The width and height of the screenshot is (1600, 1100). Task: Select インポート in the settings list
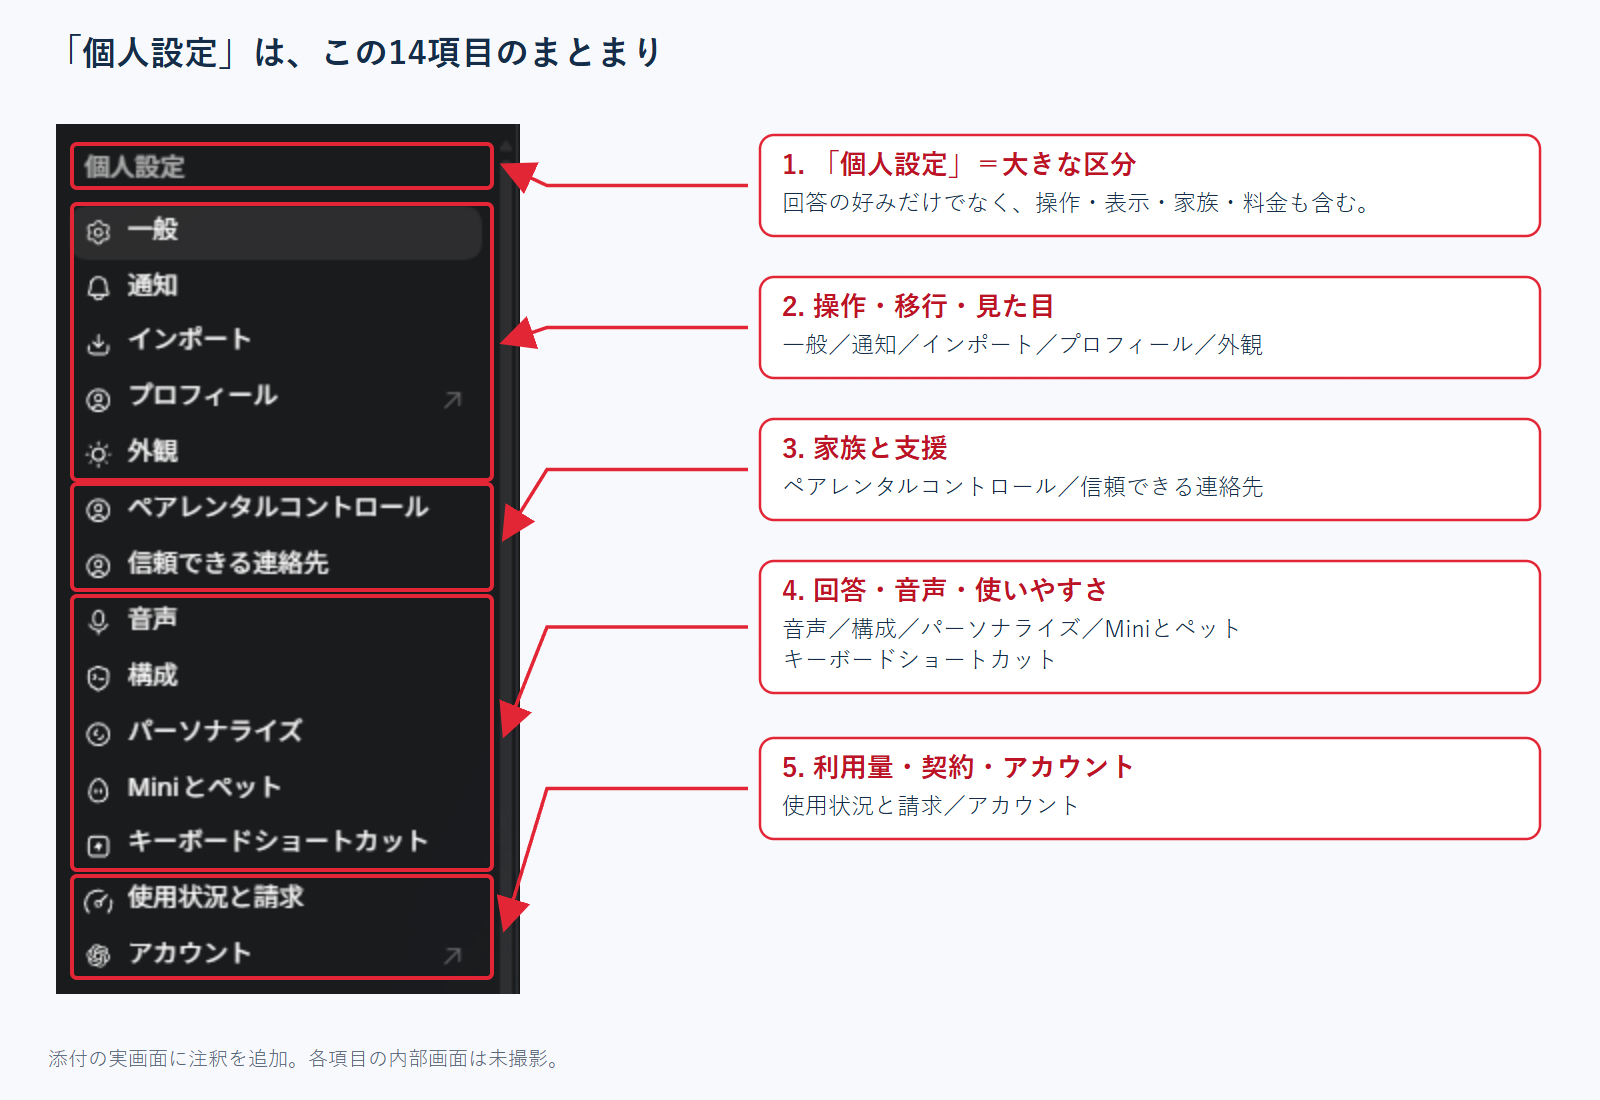(278, 341)
